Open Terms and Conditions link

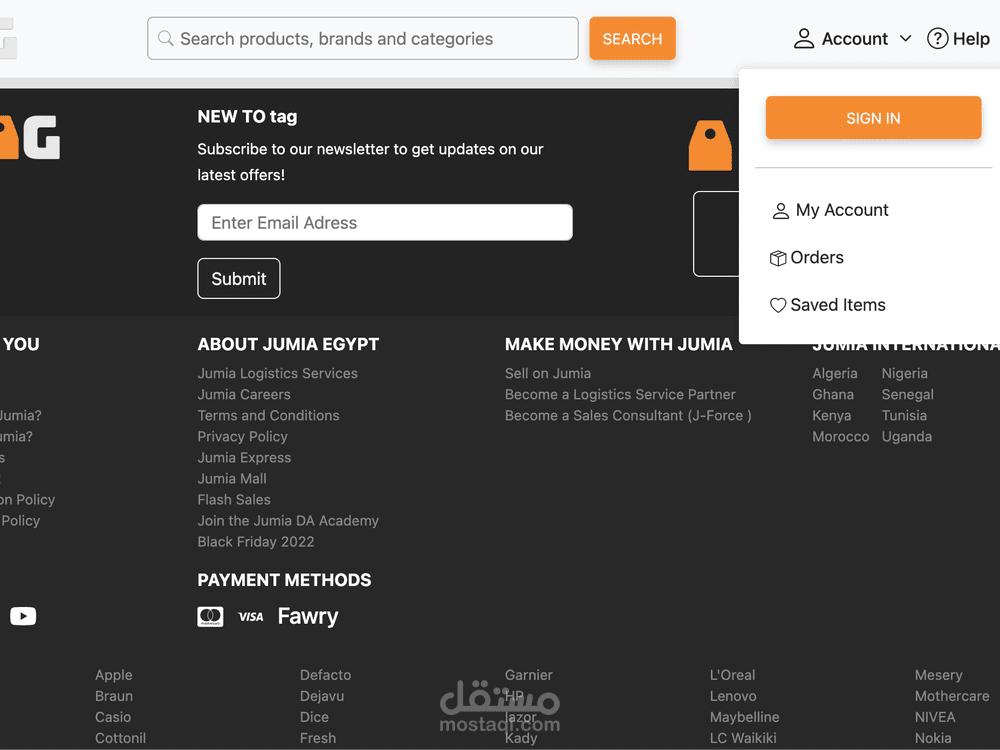[x=268, y=415]
